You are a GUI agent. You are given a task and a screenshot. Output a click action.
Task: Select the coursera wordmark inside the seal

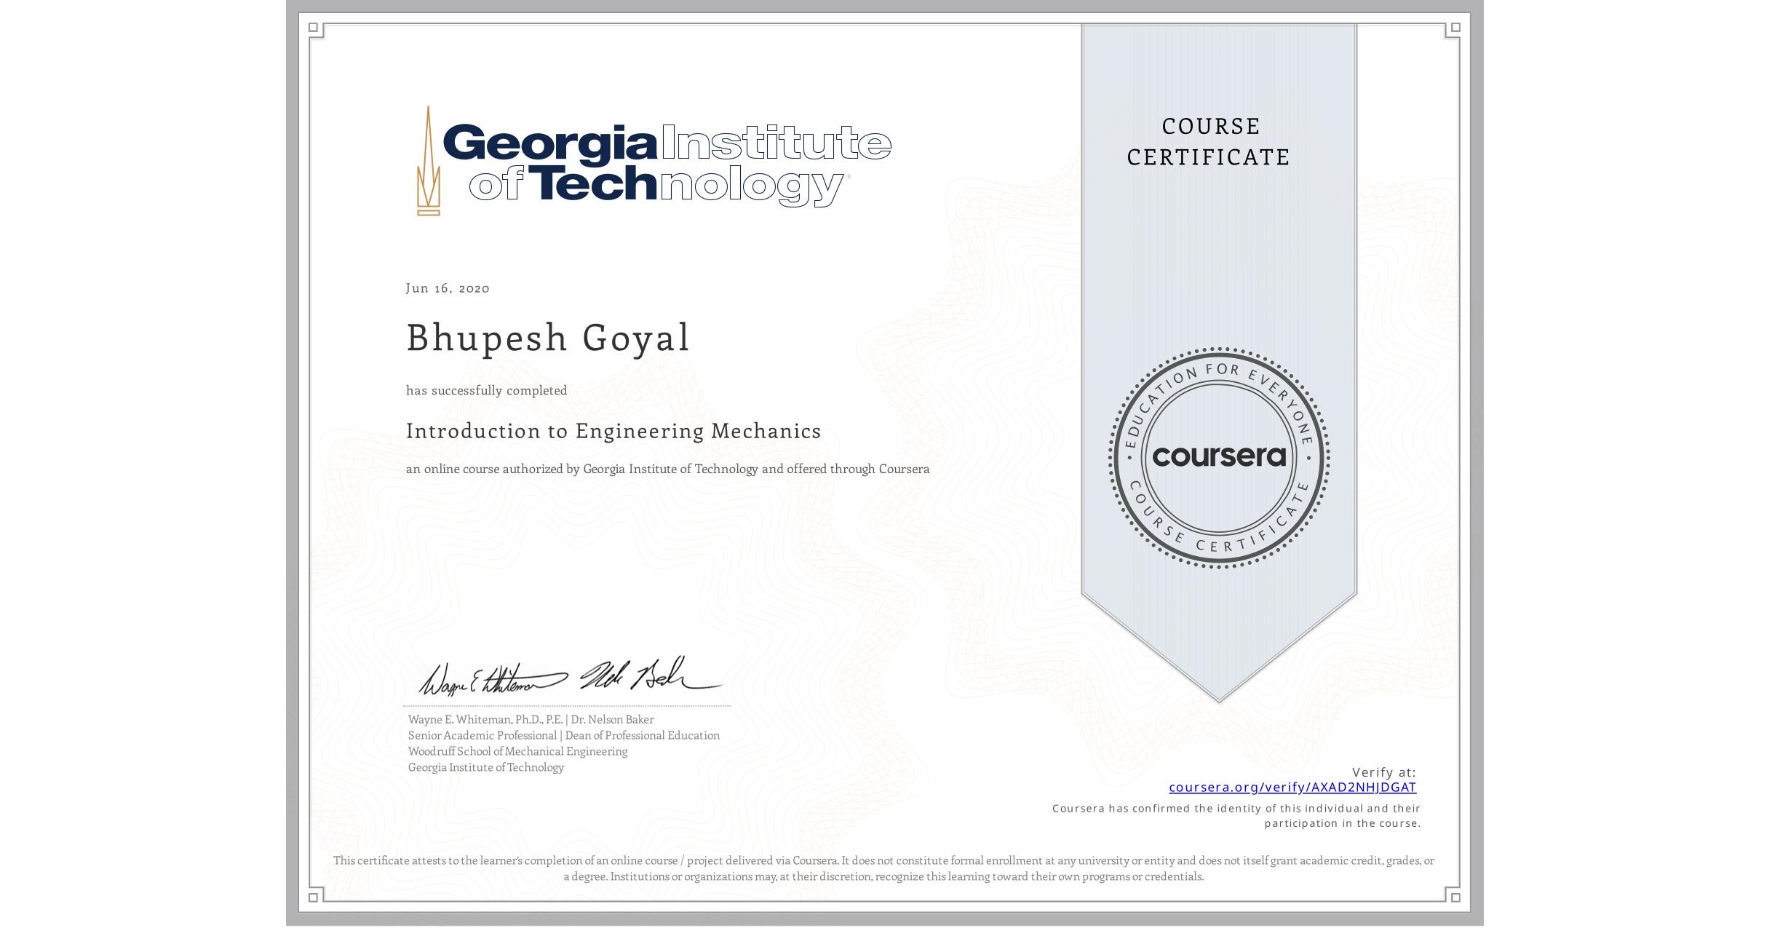click(x=1218, y=457)
